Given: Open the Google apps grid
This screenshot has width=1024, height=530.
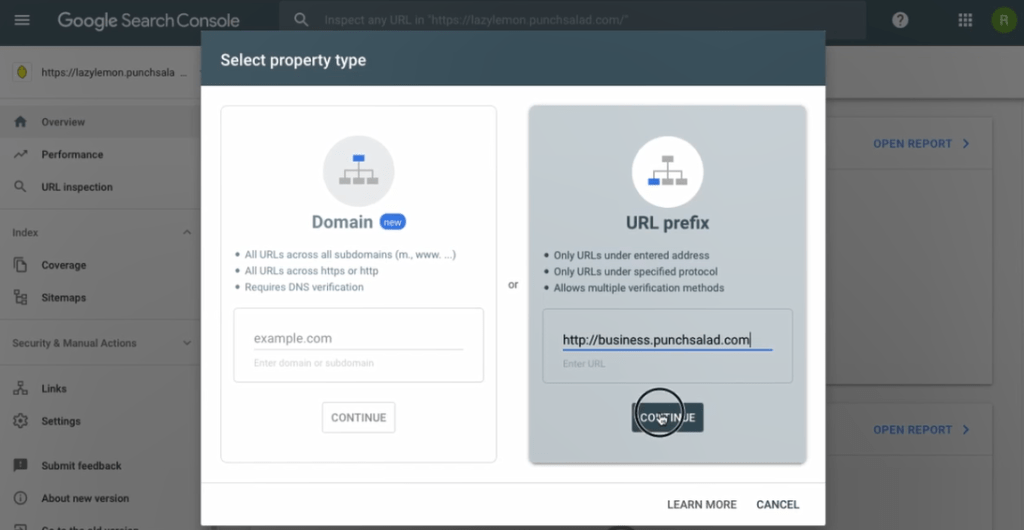Looking at the screenshot, I should (965, 20).
